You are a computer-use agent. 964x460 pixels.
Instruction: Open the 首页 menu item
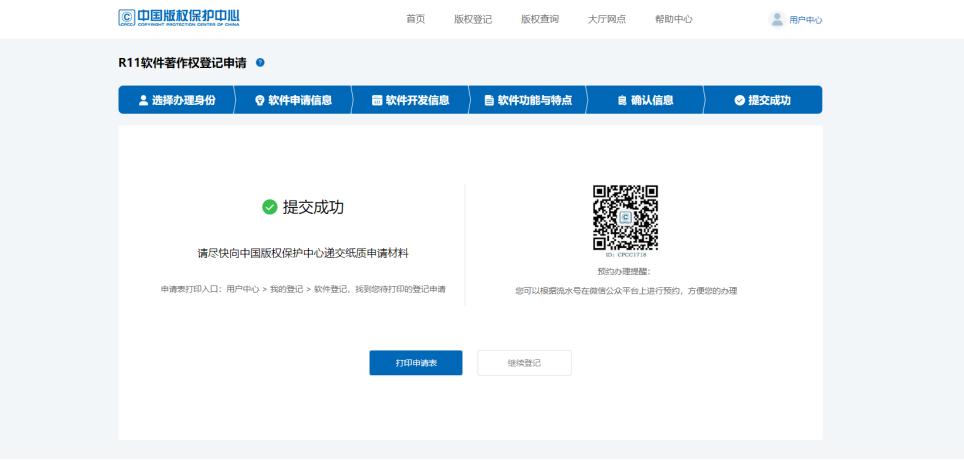416,19
